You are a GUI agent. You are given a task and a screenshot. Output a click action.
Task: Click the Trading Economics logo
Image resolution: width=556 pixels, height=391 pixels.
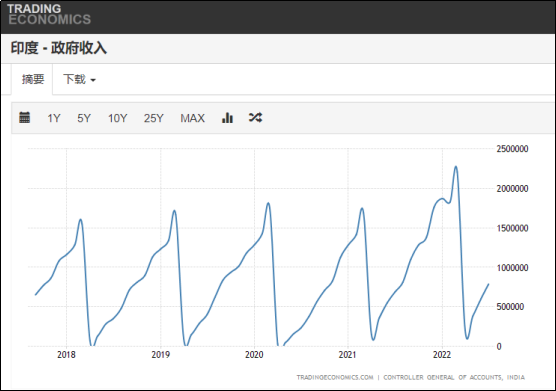pyautogui.click(x=49, y=15)
